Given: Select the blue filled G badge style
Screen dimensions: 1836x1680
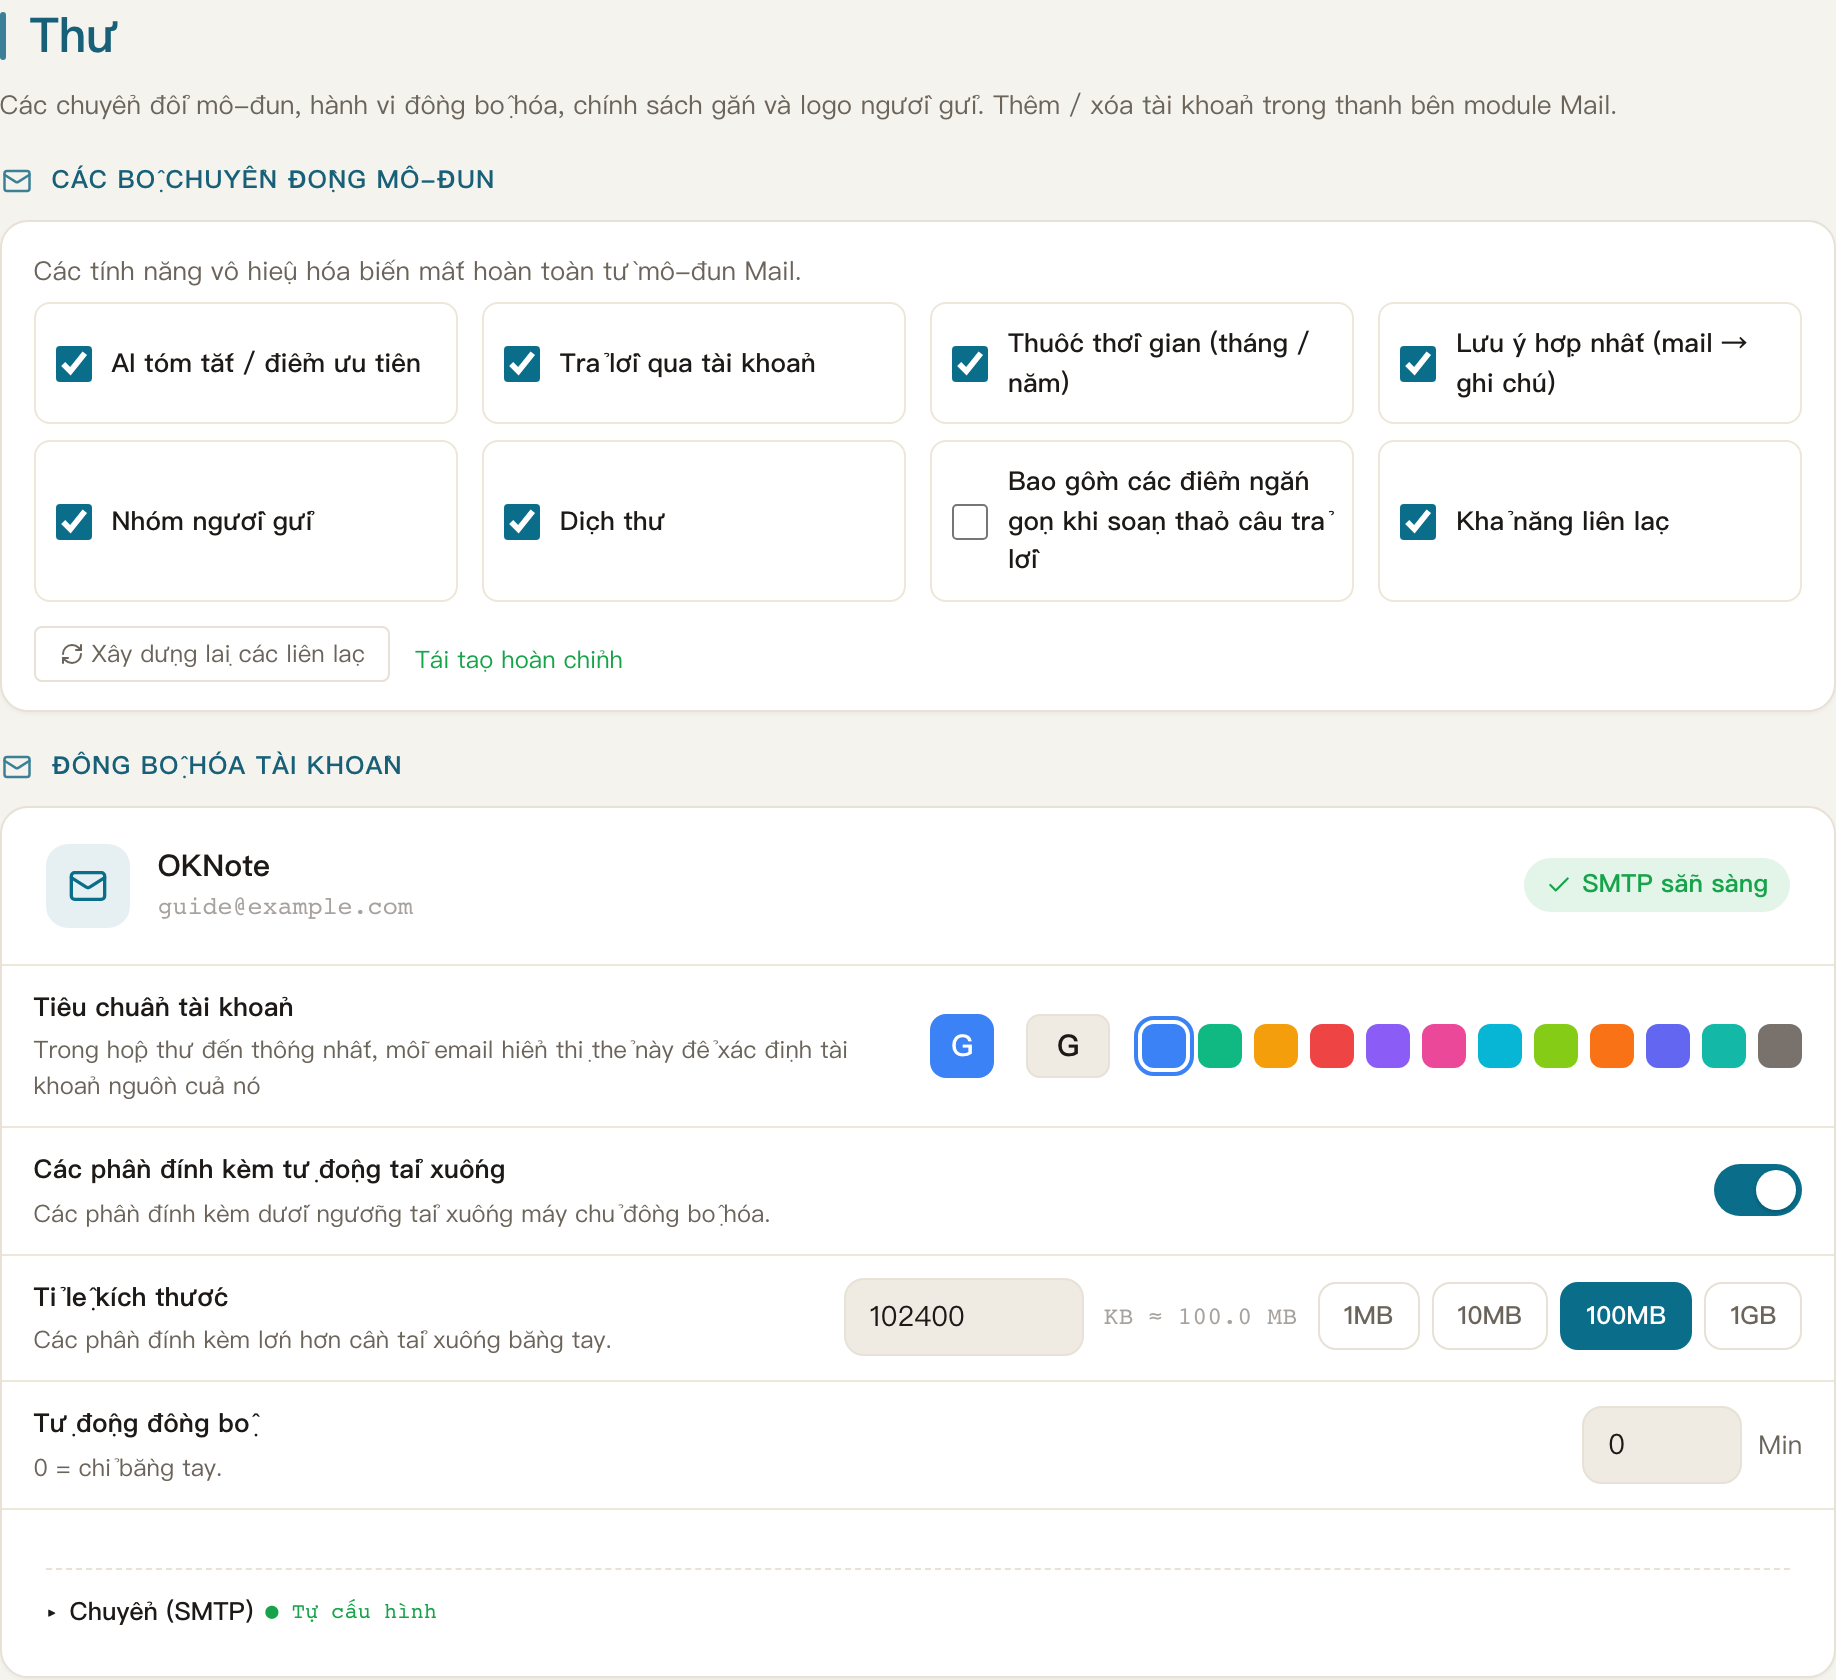Looking at the screenshot, I should point(962,1046).
